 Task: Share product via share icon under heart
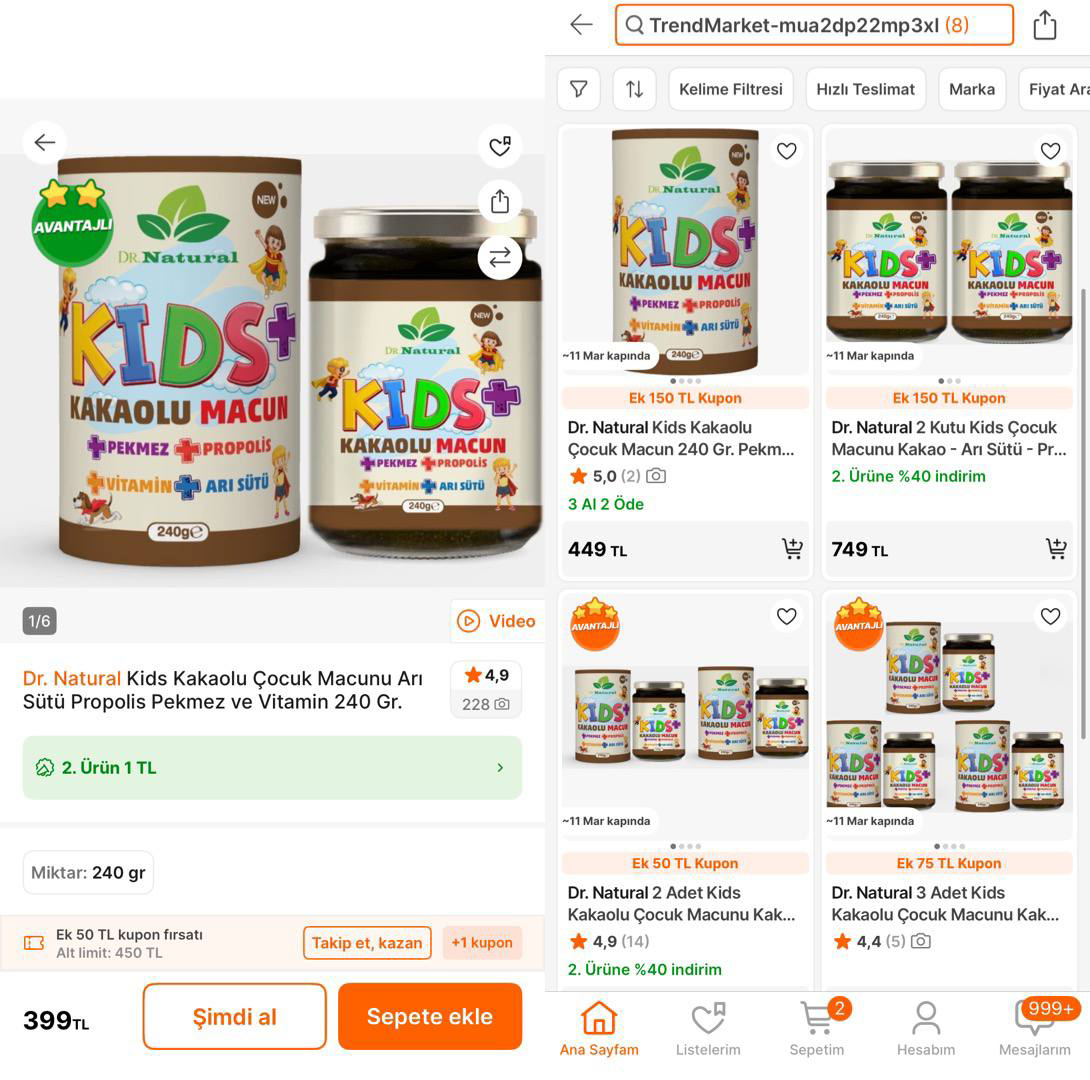pos(500,201)
